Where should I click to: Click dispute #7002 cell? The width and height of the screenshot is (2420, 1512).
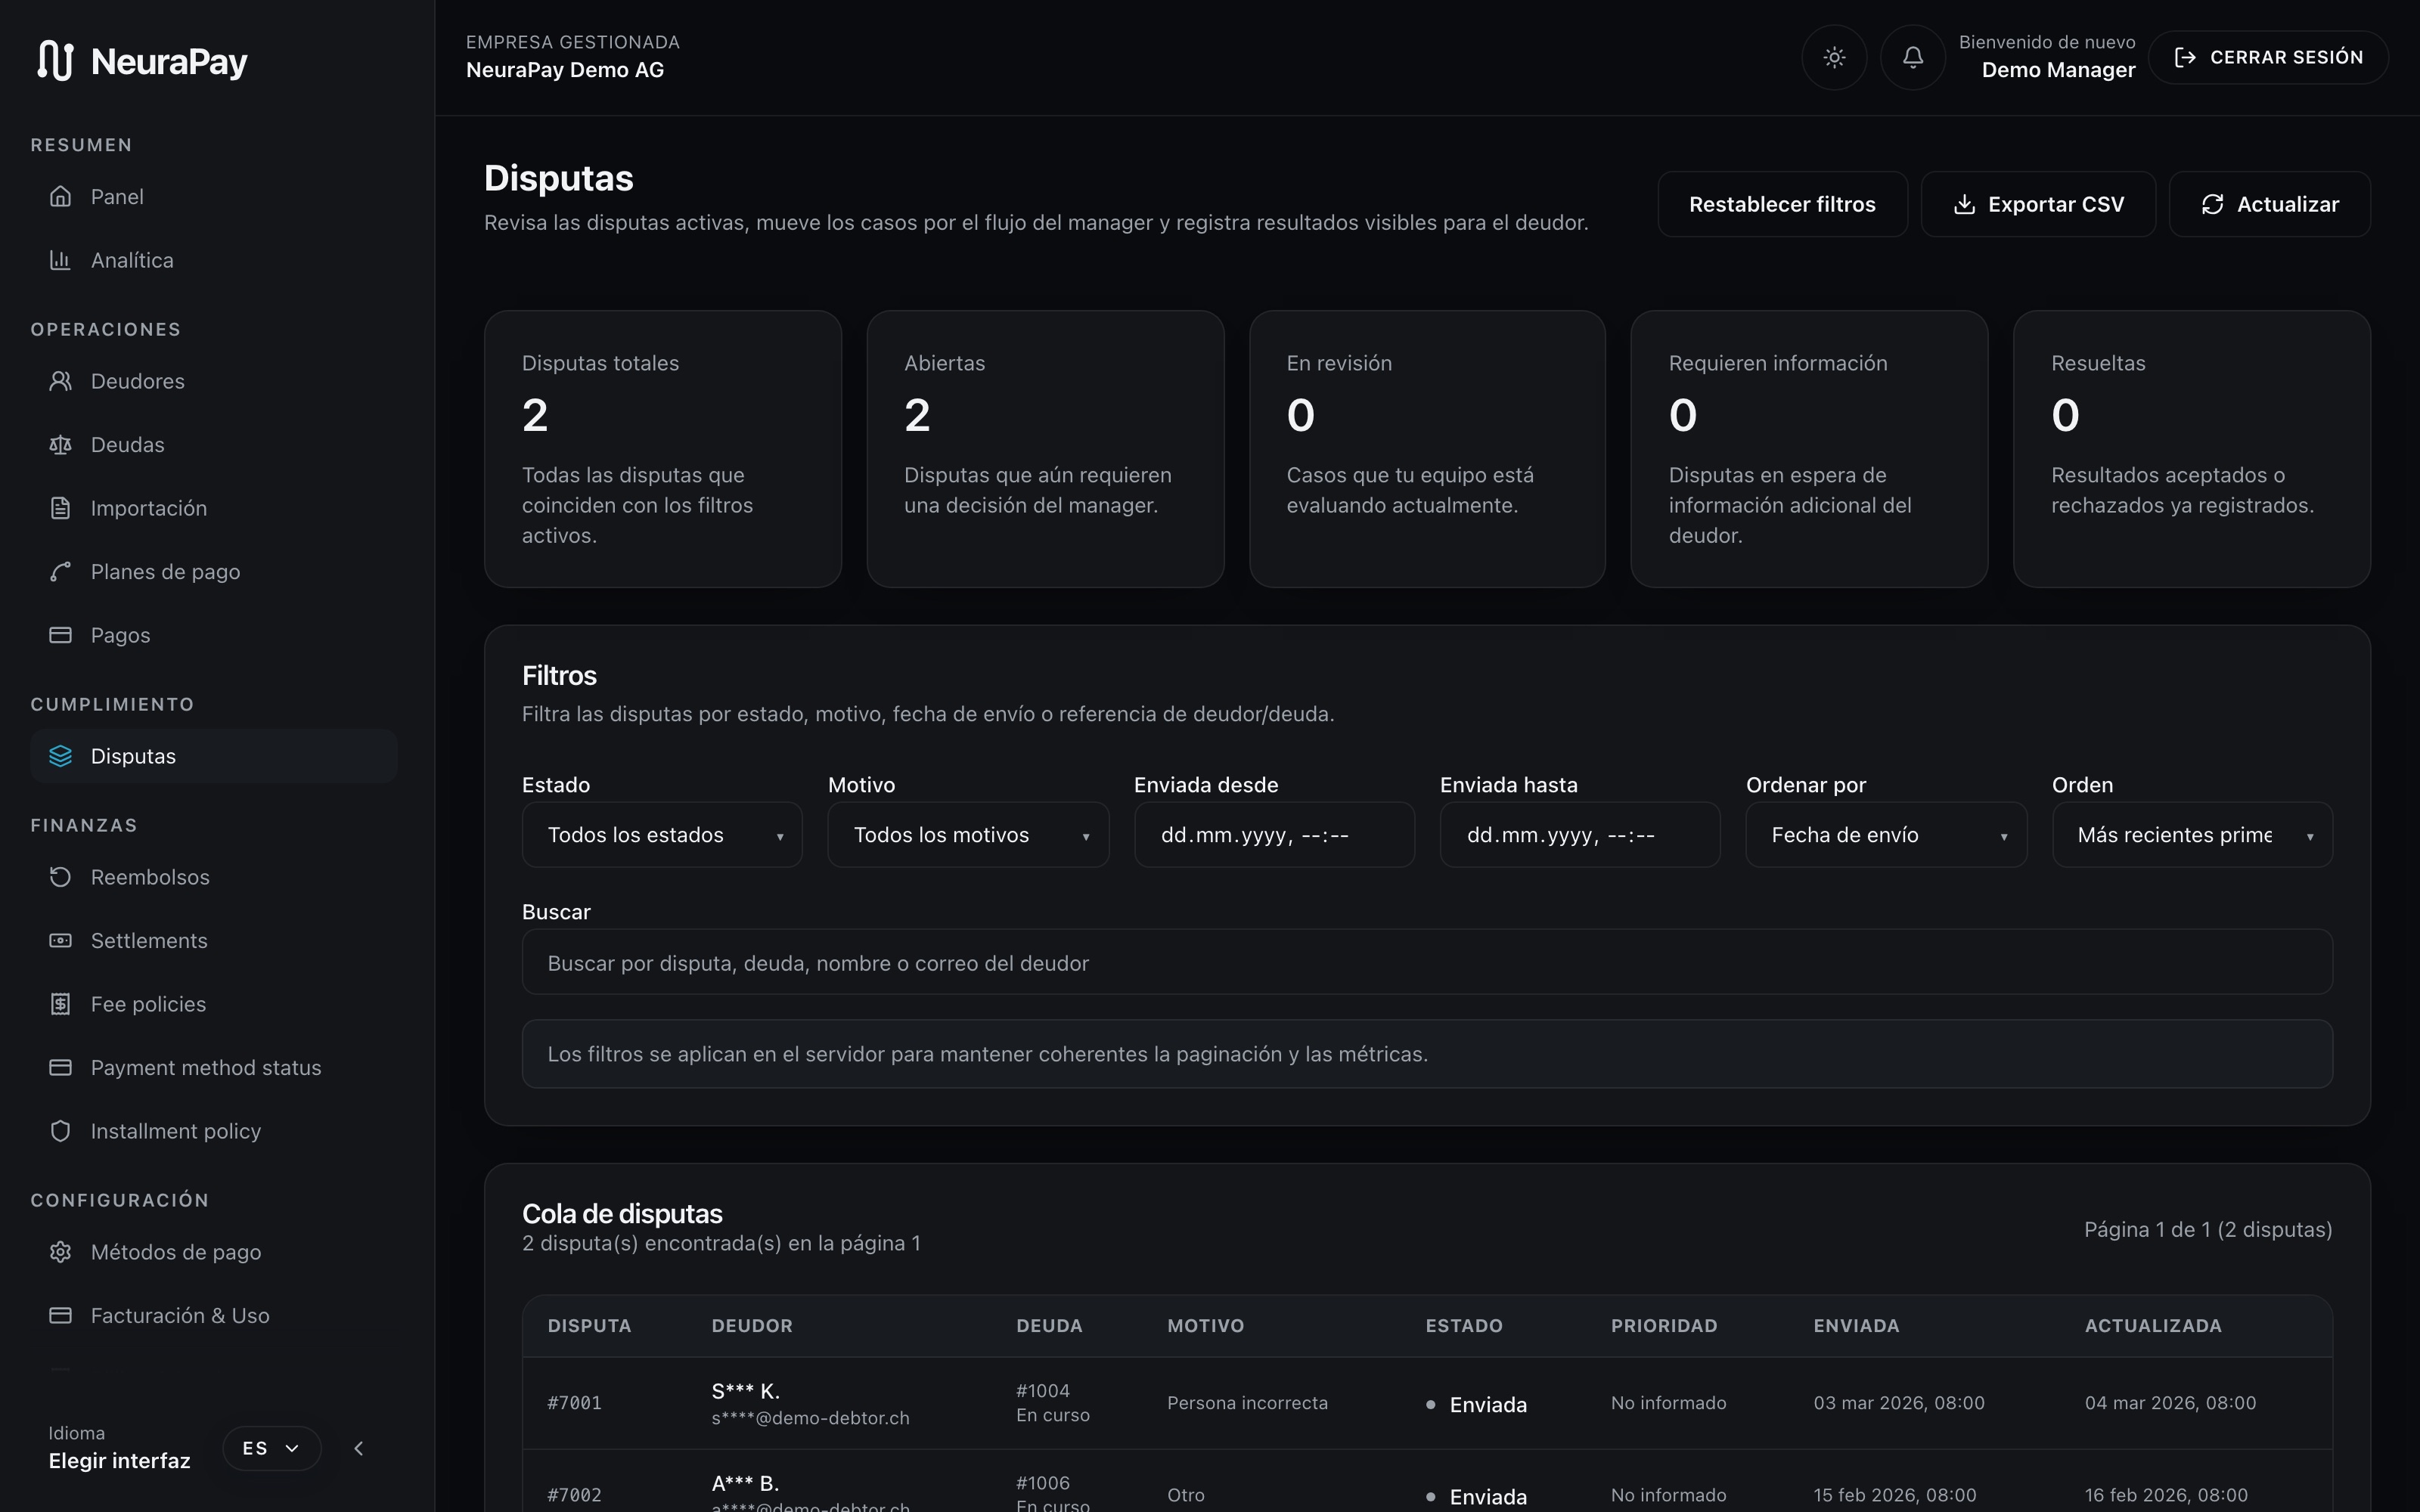574,1495
